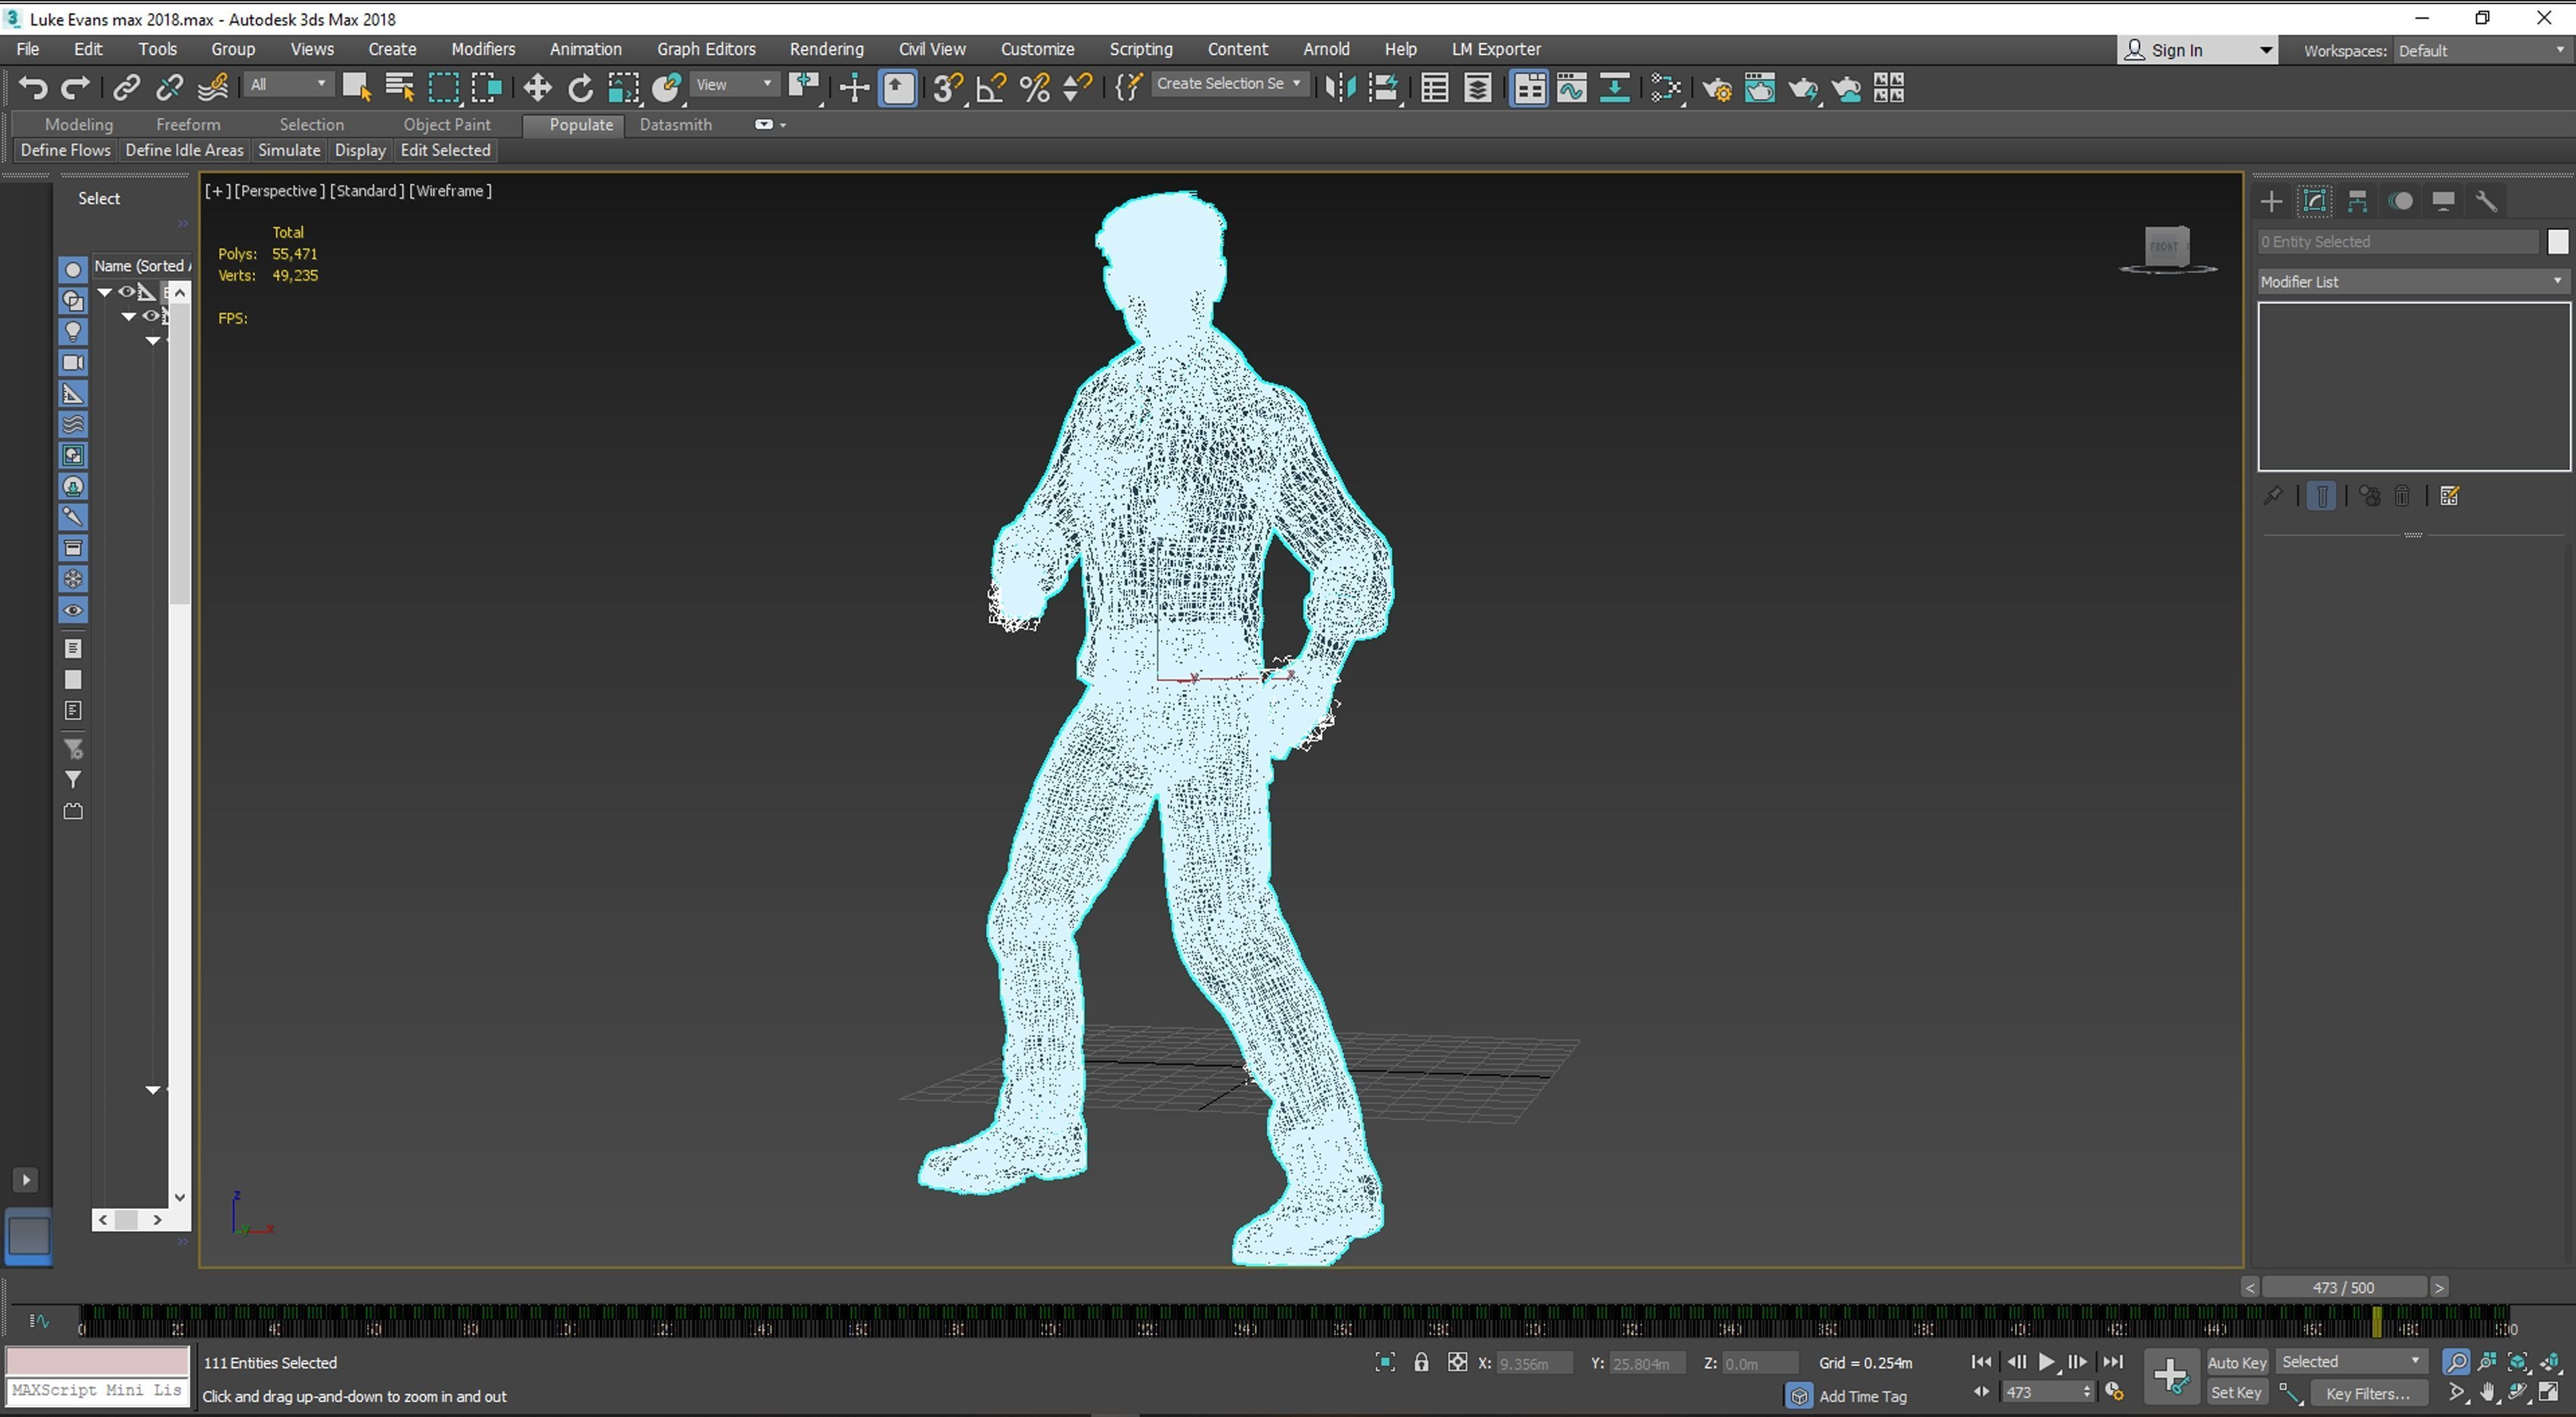Viewport: 2576px width, 1417px height.
Task: Click the Define Idle Areas button
Action: [x=184, y=150]
